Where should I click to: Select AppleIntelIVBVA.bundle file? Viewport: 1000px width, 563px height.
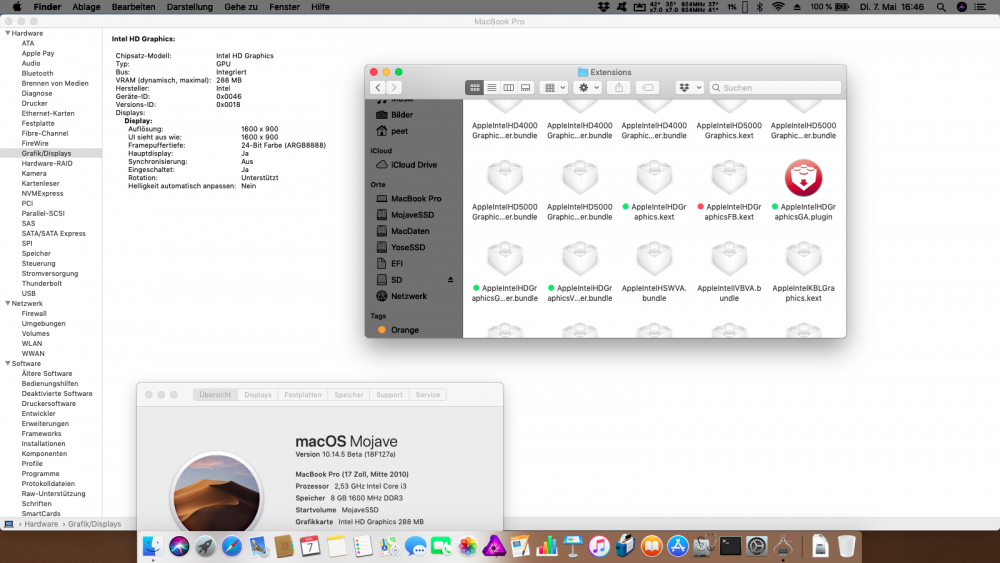coord(729,259)
